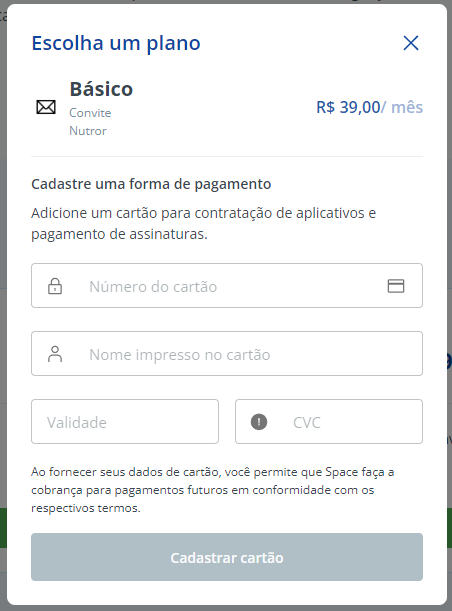Click the padlock icon in card number field

pyautogui.click(x=55, y=286)
